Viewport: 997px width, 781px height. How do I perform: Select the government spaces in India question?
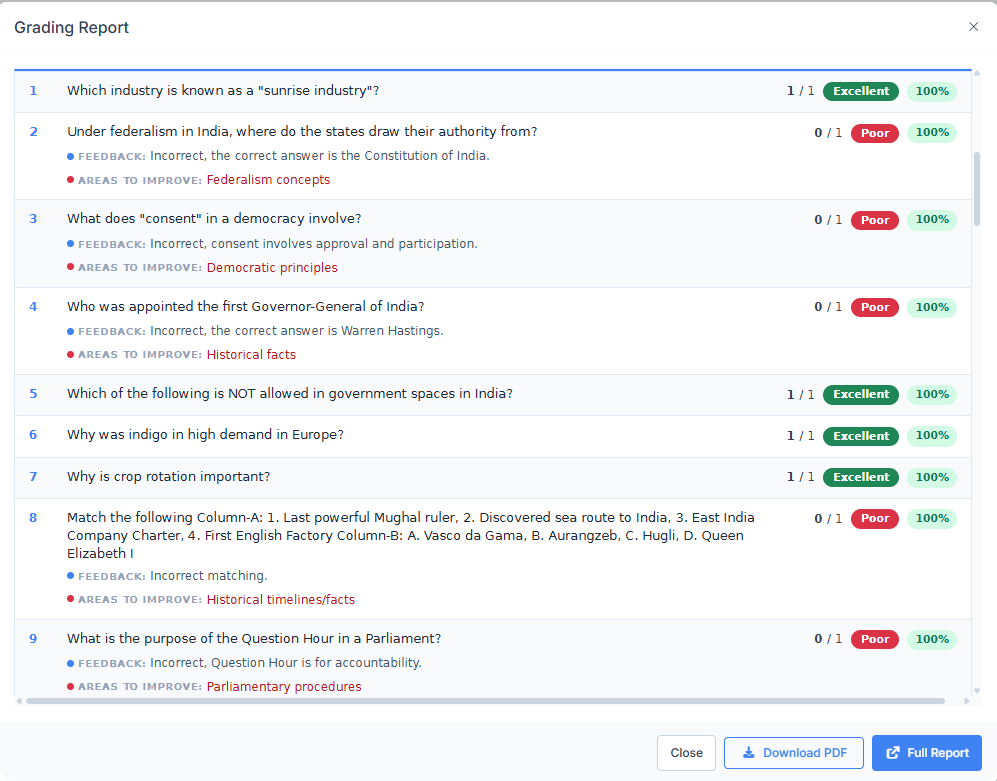[290, 394]
